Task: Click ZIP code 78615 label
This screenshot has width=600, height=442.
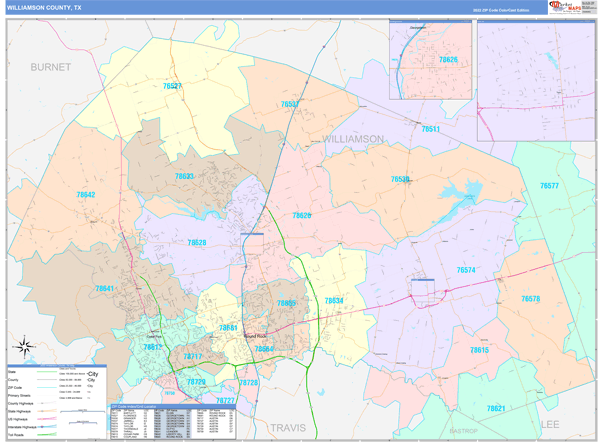Action: (x=479, y=350)
